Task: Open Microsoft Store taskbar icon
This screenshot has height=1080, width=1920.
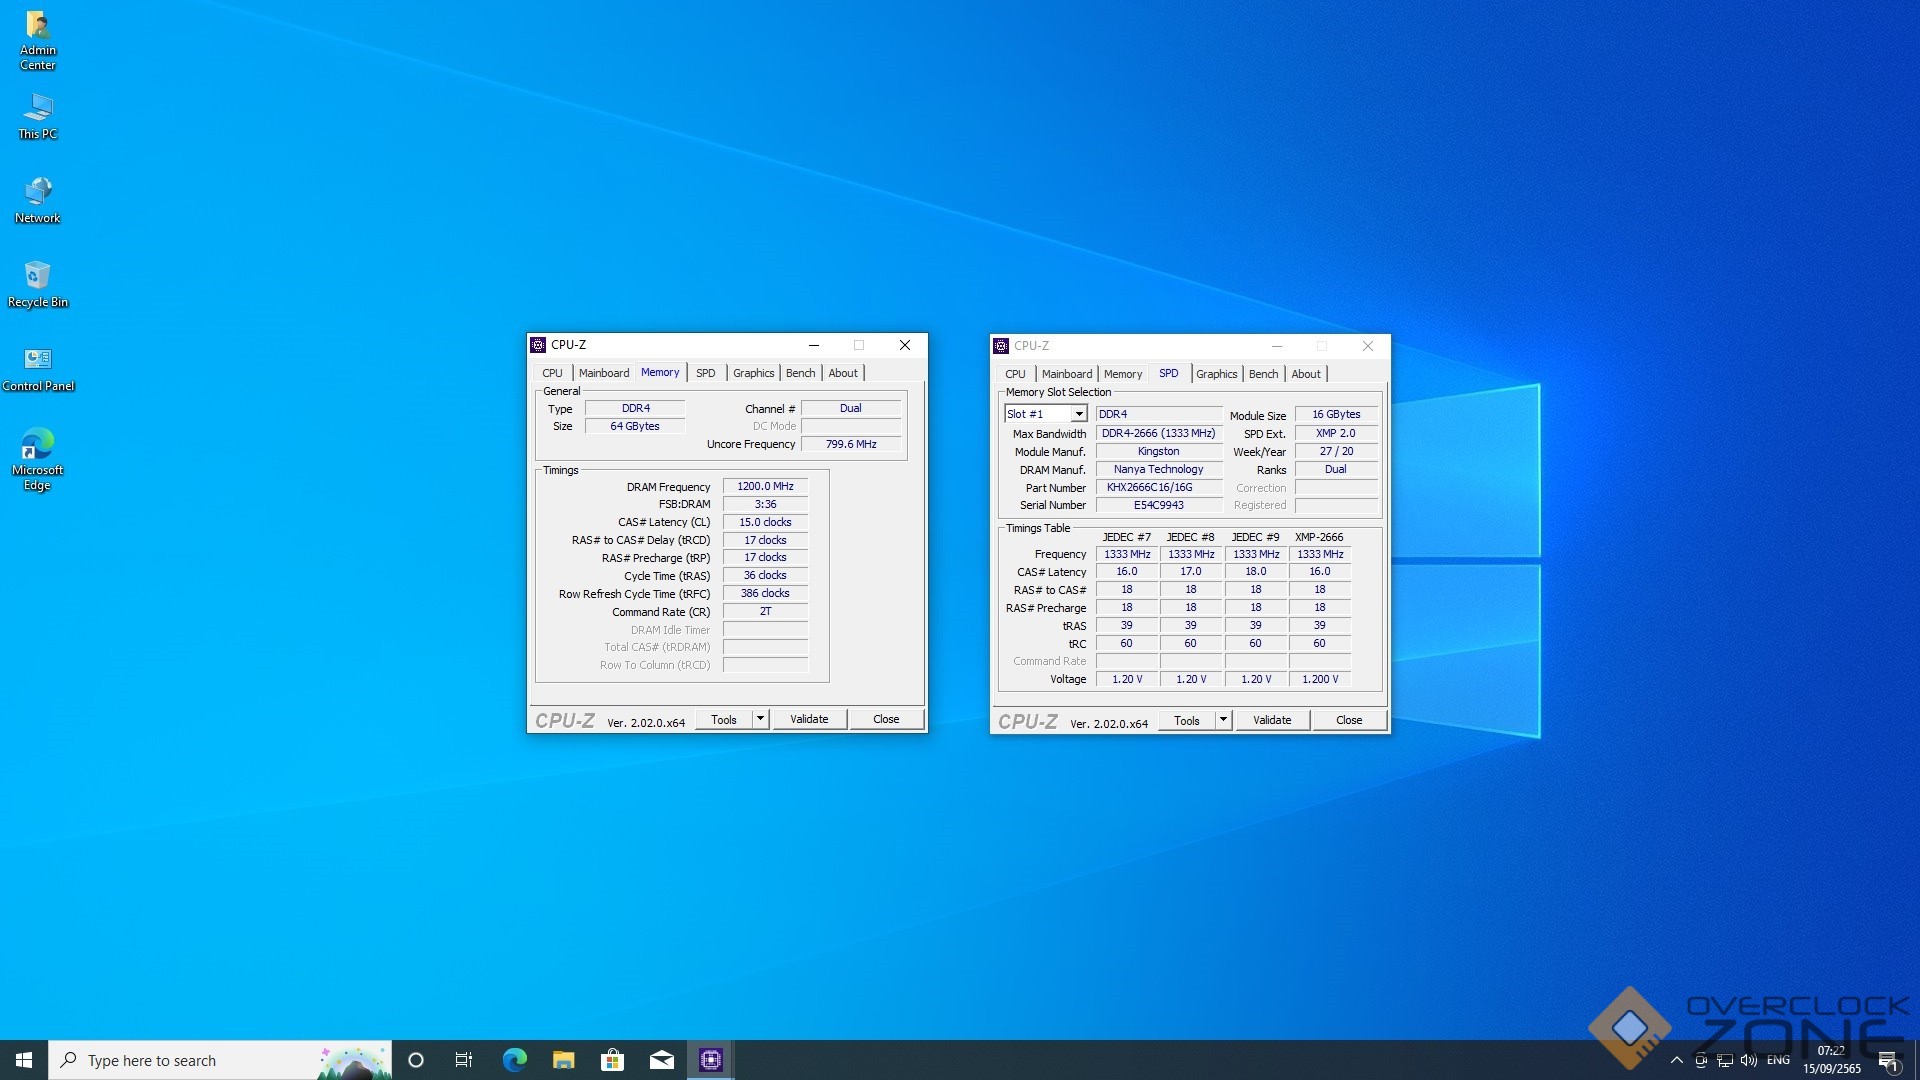Action: tap(612, 1060)
